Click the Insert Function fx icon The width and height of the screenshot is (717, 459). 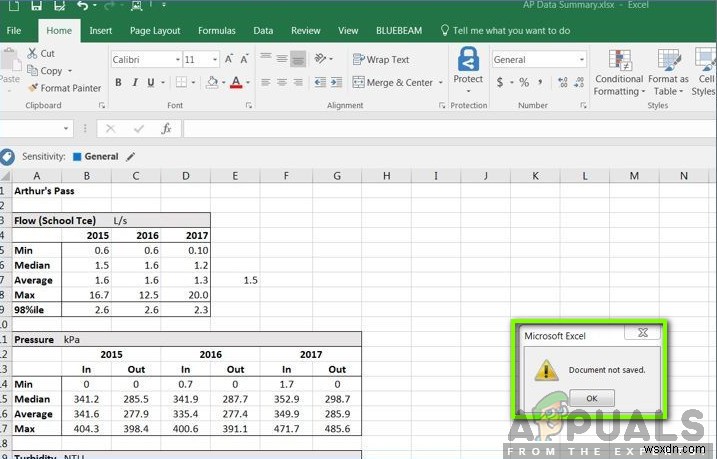[166, 129]
